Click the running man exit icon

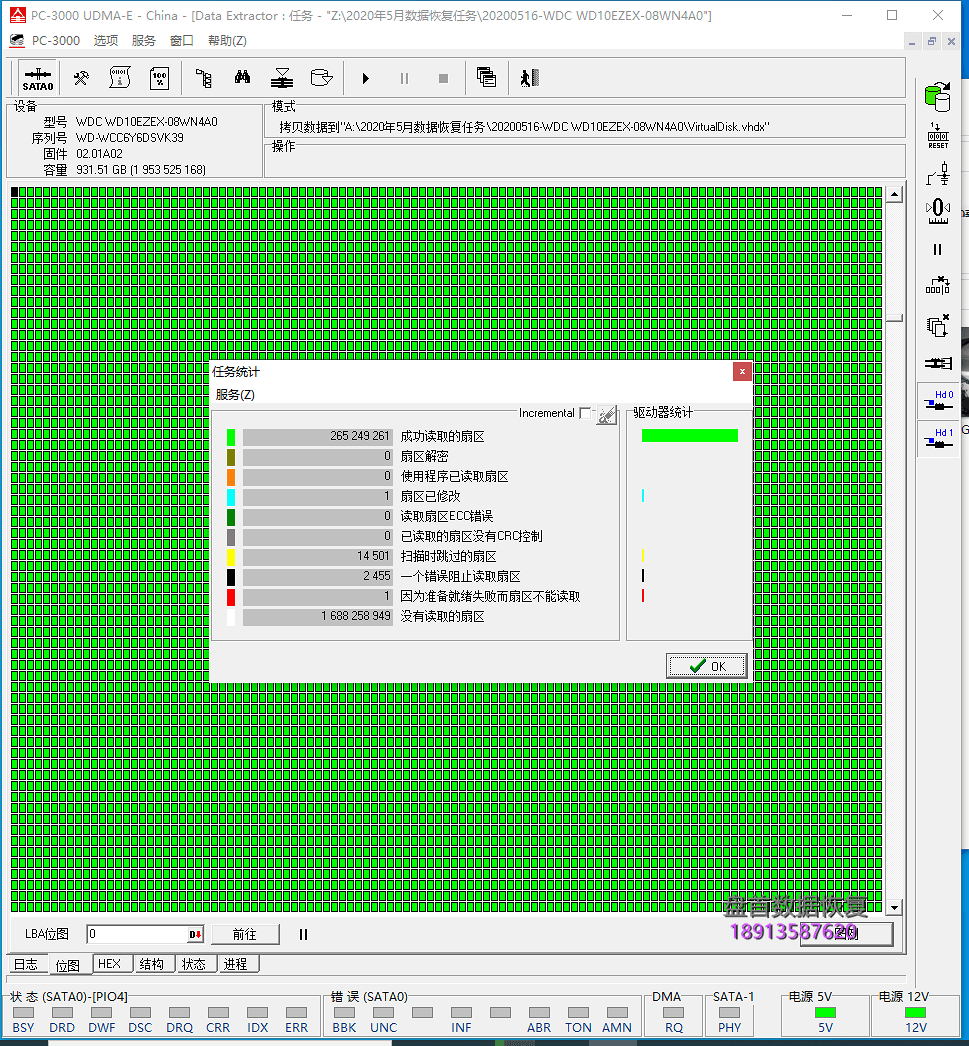tap(530, 79)
